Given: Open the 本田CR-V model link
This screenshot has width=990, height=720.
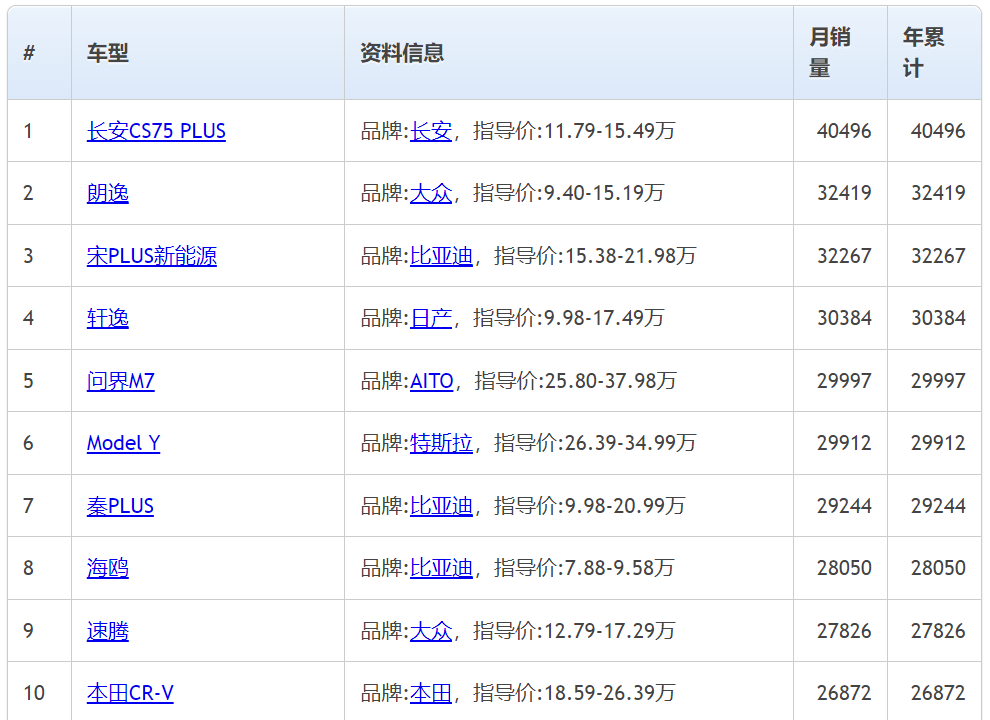Looking at the screenshot, I should (x=130, y=693).
